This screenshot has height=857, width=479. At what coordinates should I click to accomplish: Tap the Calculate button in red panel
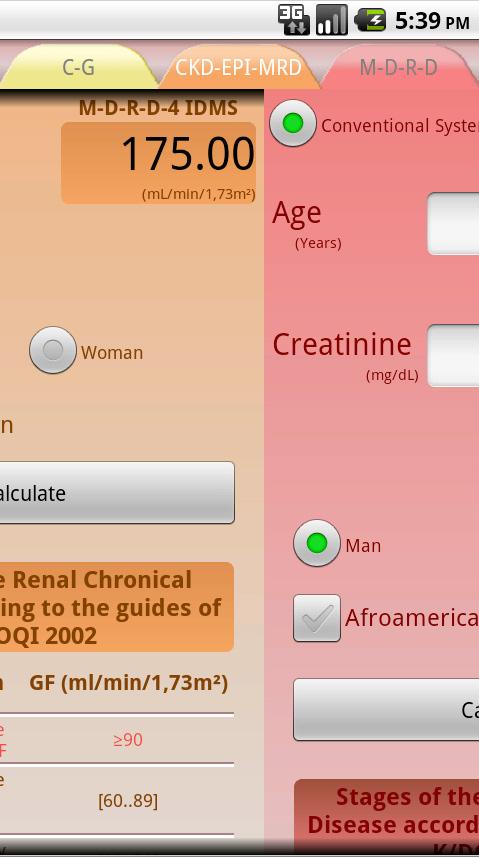[x=386, y=709]
